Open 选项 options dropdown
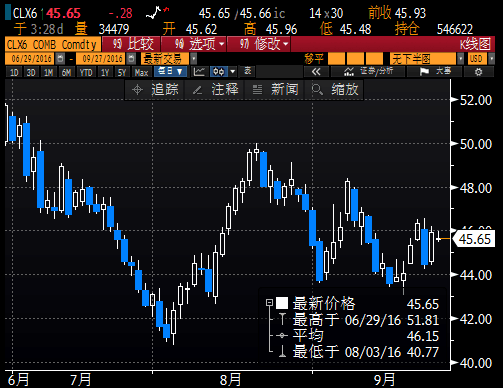This screenshot has width=503, height=388. pos(194,44)
